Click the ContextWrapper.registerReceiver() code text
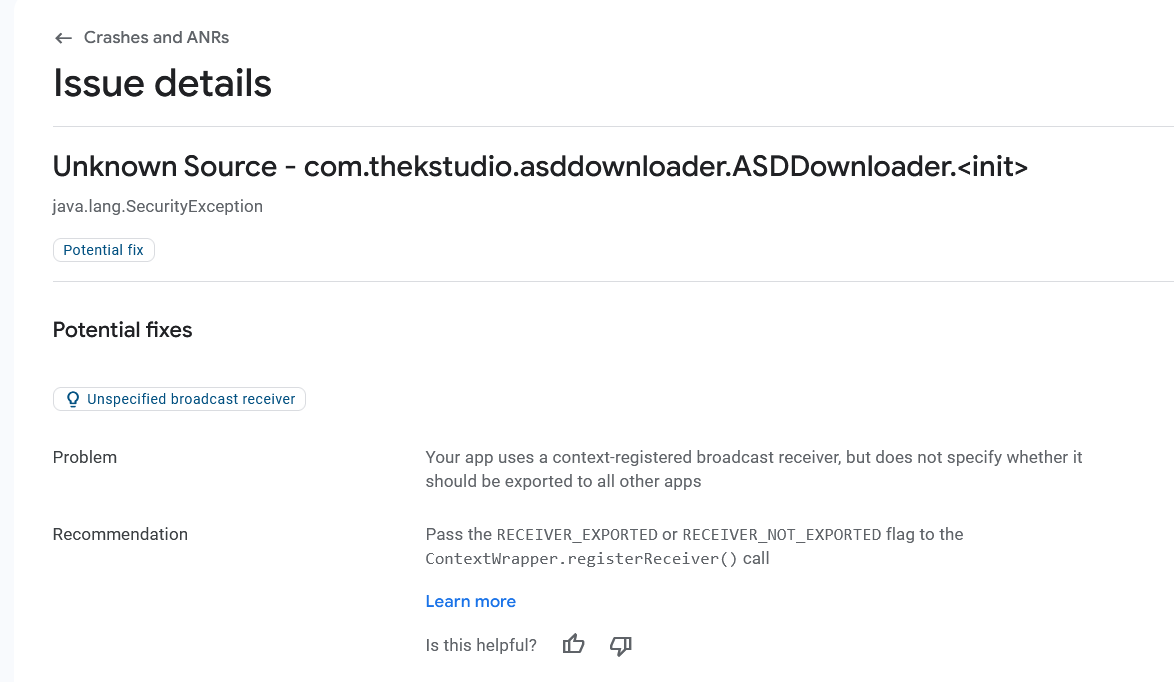This screenshot has width=1174, height=682. pyautogui.click(x=581, y=559)
